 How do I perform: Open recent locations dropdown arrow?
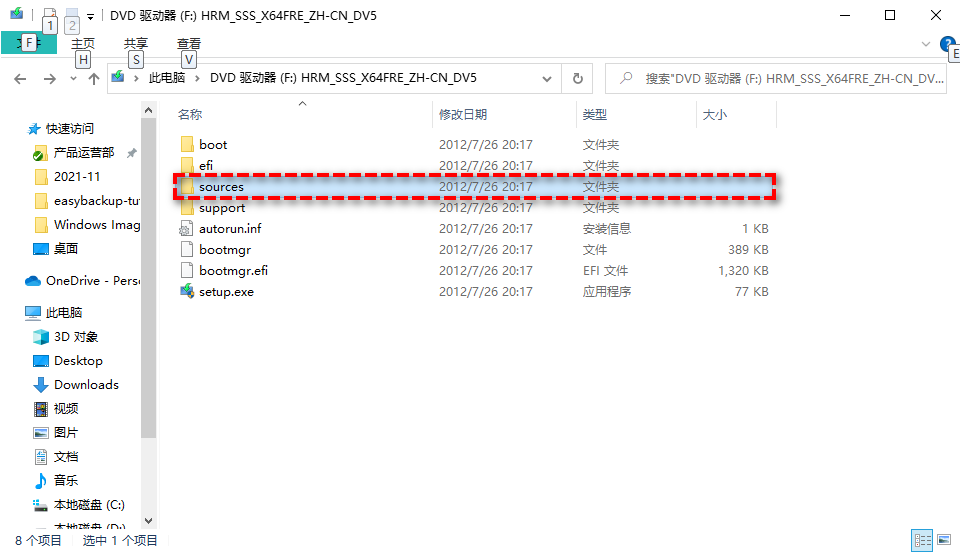coord(73,79)
